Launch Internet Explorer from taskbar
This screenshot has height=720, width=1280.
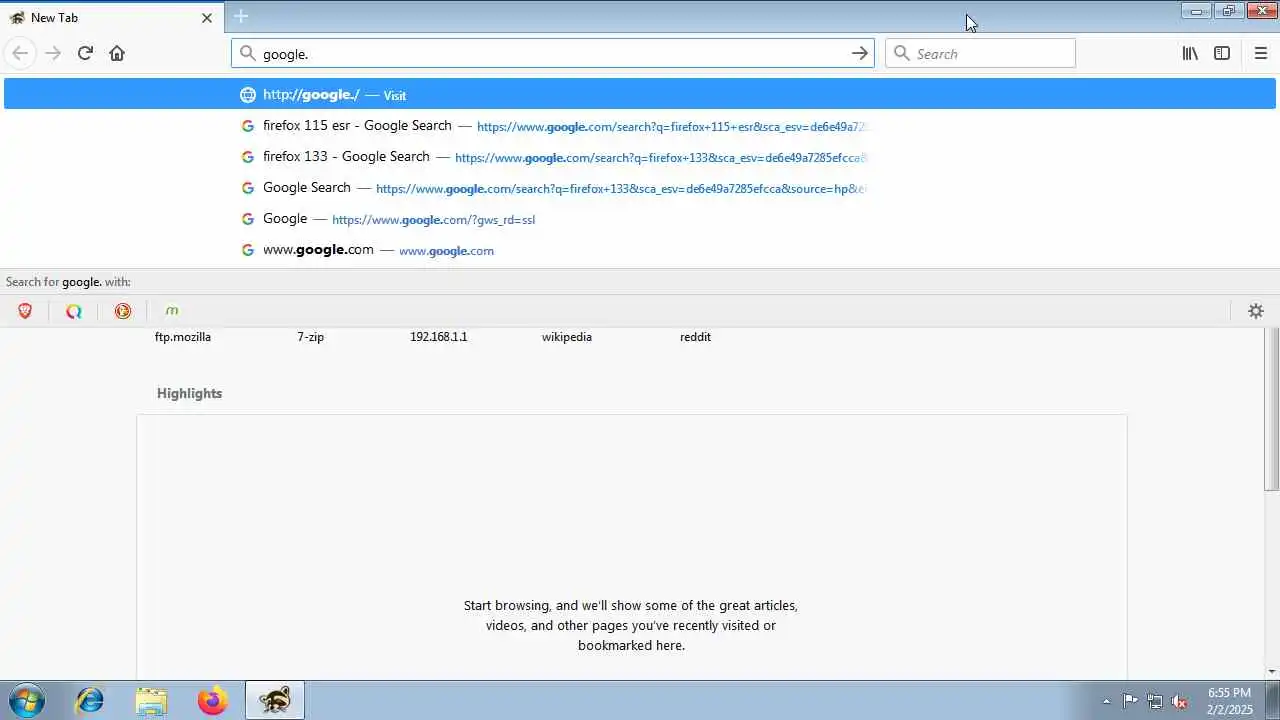90,701
